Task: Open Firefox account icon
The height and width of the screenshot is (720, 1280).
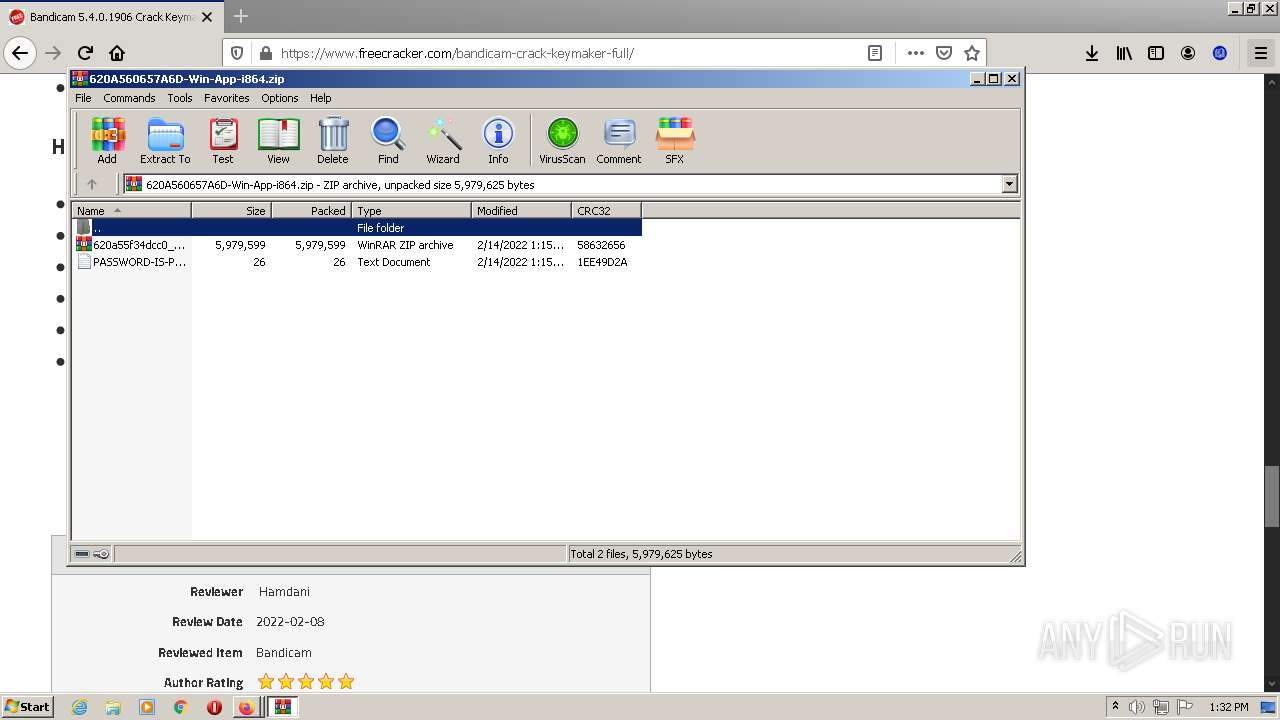Action: point(1188,53)
